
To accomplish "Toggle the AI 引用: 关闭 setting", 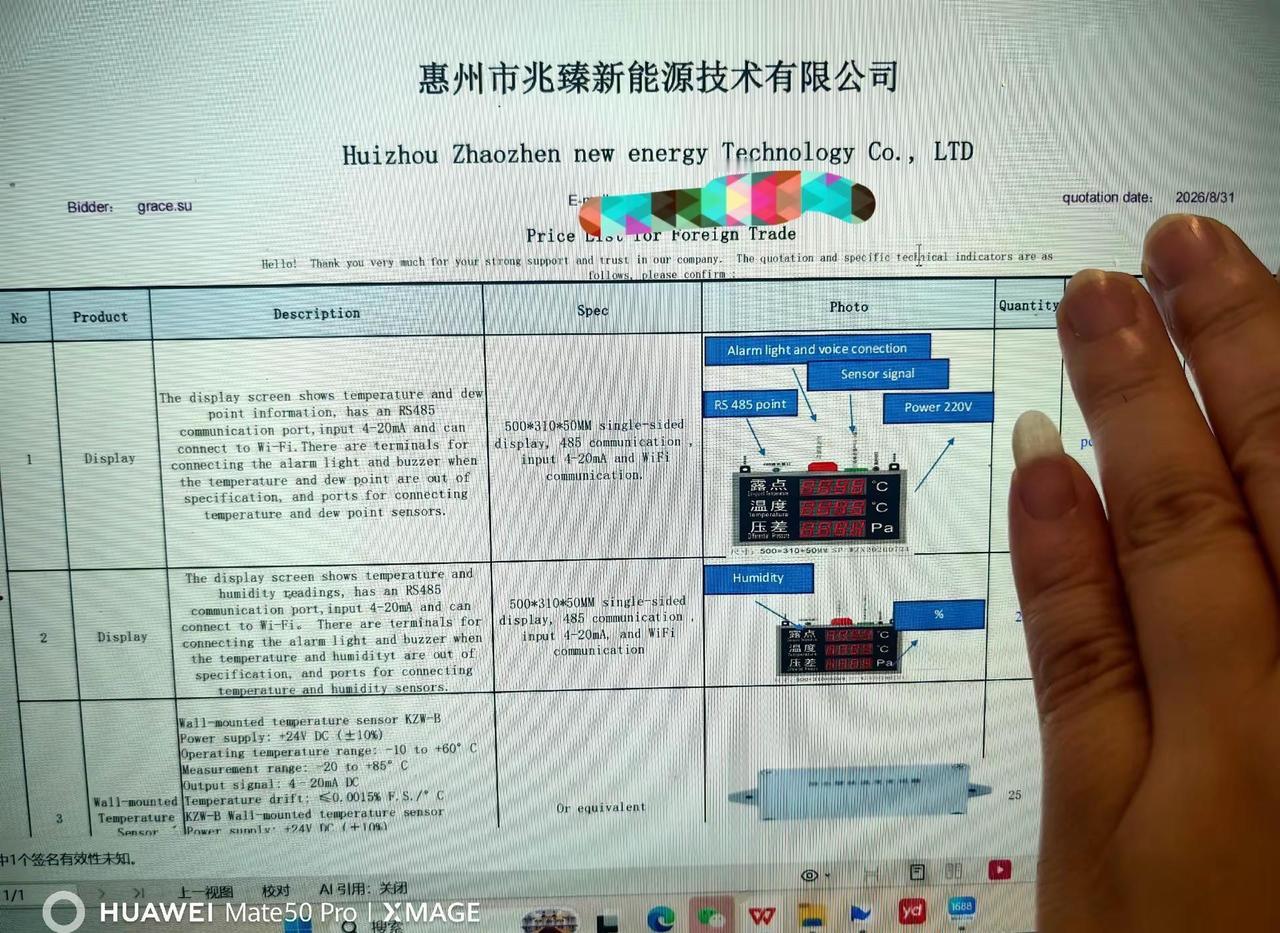I will tap(363, 888).
